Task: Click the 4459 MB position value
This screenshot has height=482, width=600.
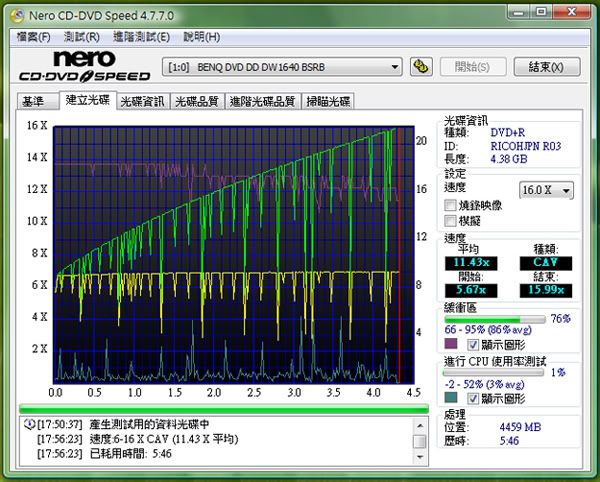Action: (x=520, y=427)
